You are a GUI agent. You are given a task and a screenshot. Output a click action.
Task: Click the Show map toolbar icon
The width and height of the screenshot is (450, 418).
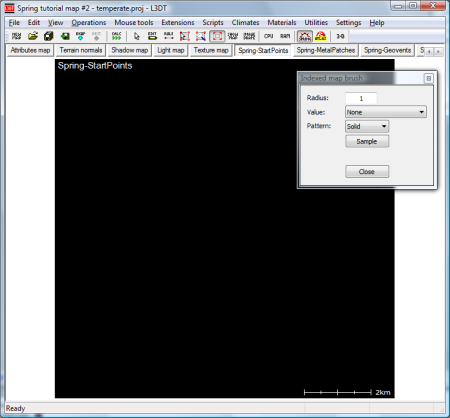tap(233, 36)
